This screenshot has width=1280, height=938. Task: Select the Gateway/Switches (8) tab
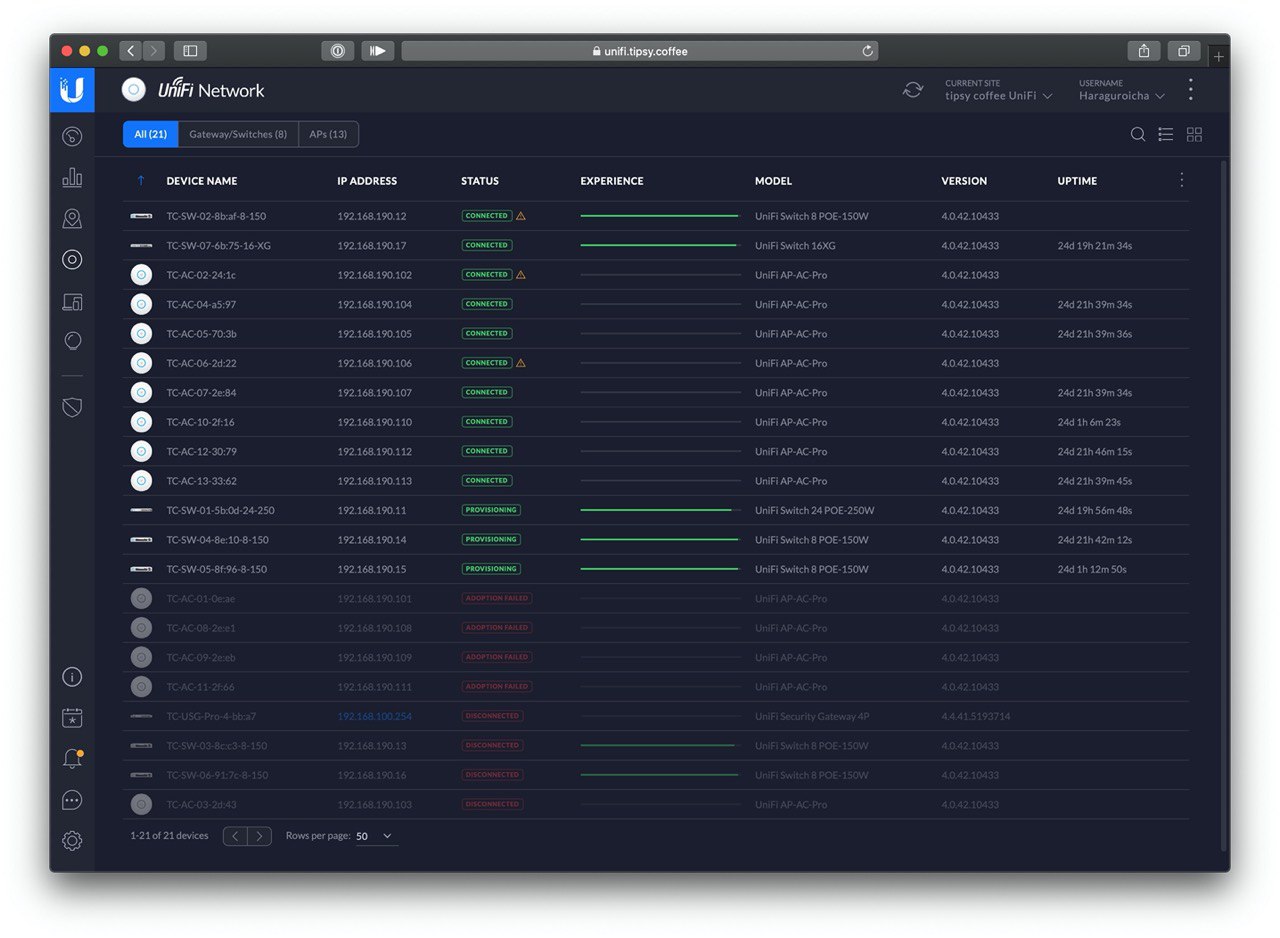238,134
